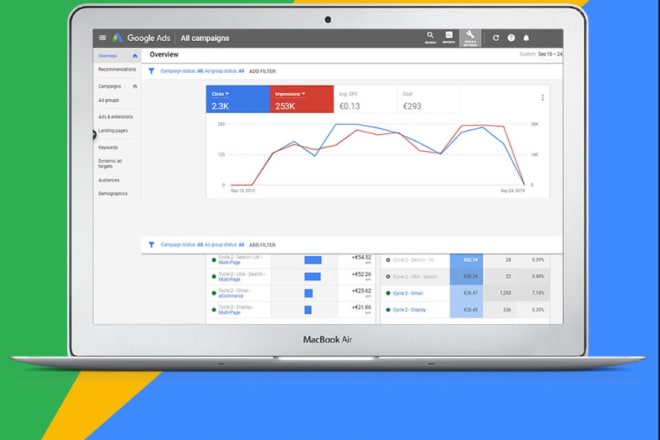Click the funnel icon in lower filter bar
This screenshot has width=660, height=440.
[x=152, y=245]
